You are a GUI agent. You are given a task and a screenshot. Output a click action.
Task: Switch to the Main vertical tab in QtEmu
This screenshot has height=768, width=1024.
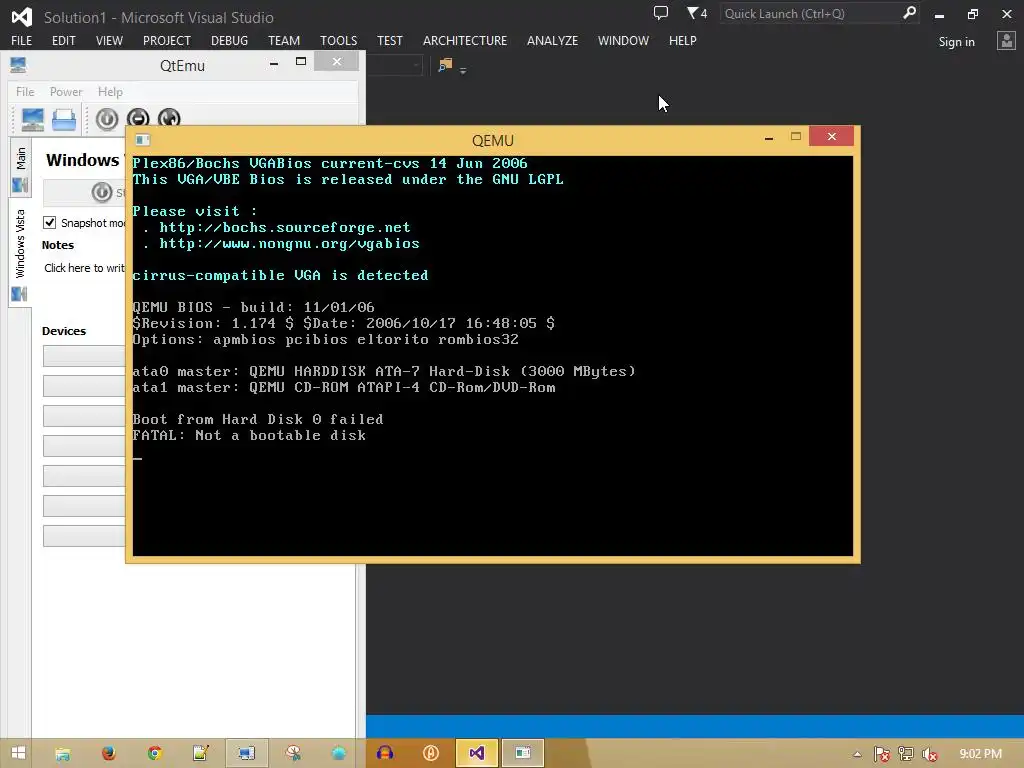point(20,167)
